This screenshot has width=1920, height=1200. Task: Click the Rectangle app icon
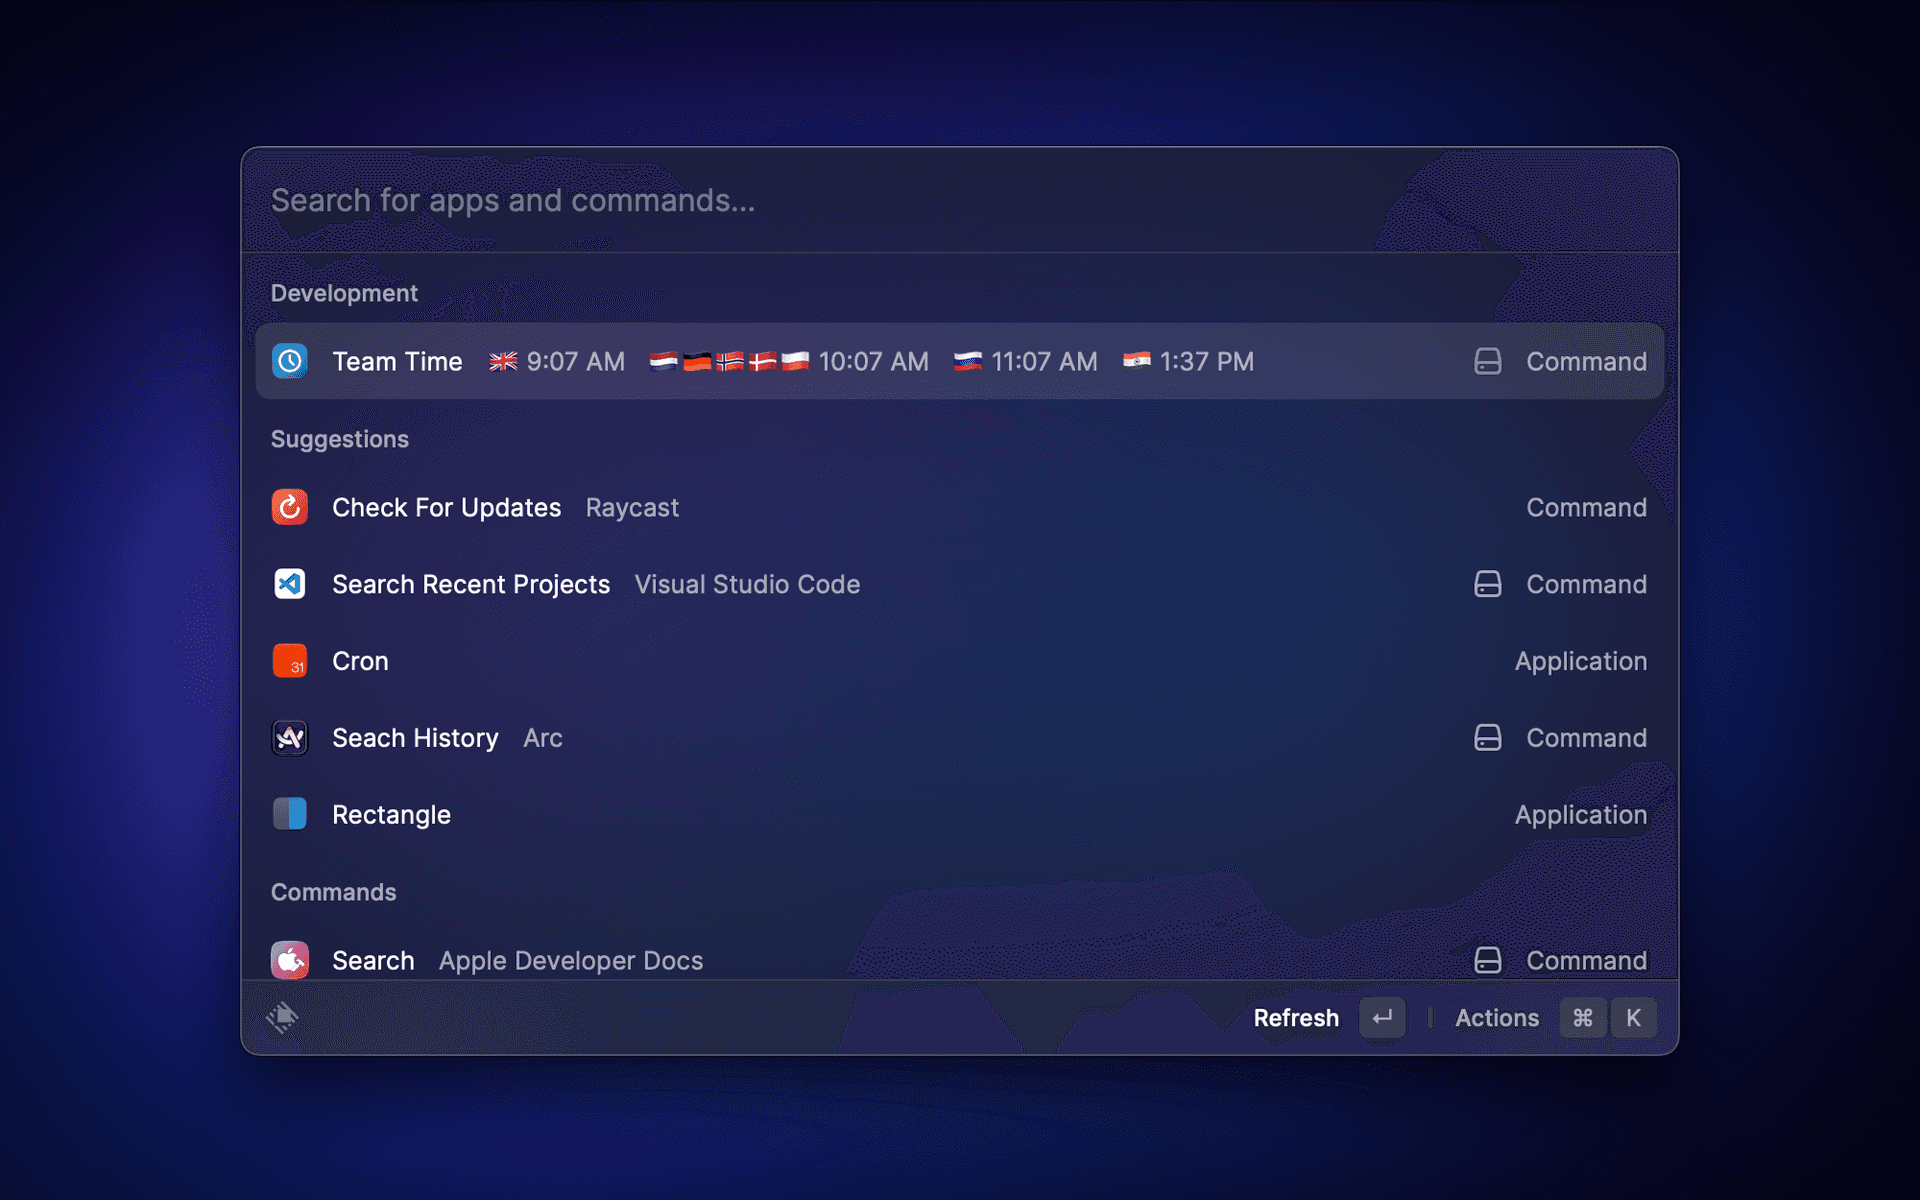tap(290, 814)
